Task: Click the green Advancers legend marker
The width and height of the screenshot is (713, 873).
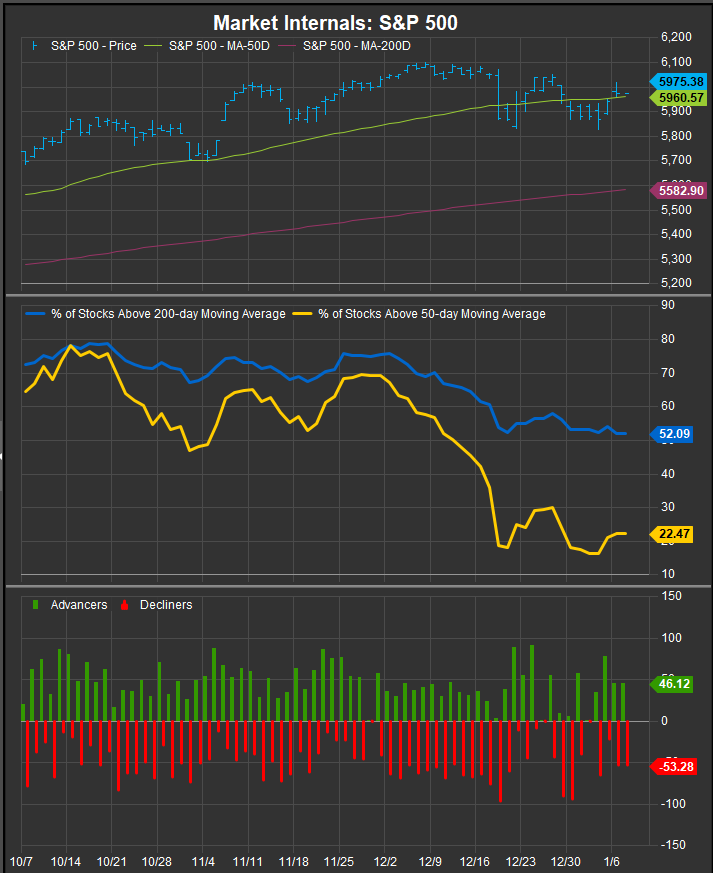Action: click(x=36, y=605)
